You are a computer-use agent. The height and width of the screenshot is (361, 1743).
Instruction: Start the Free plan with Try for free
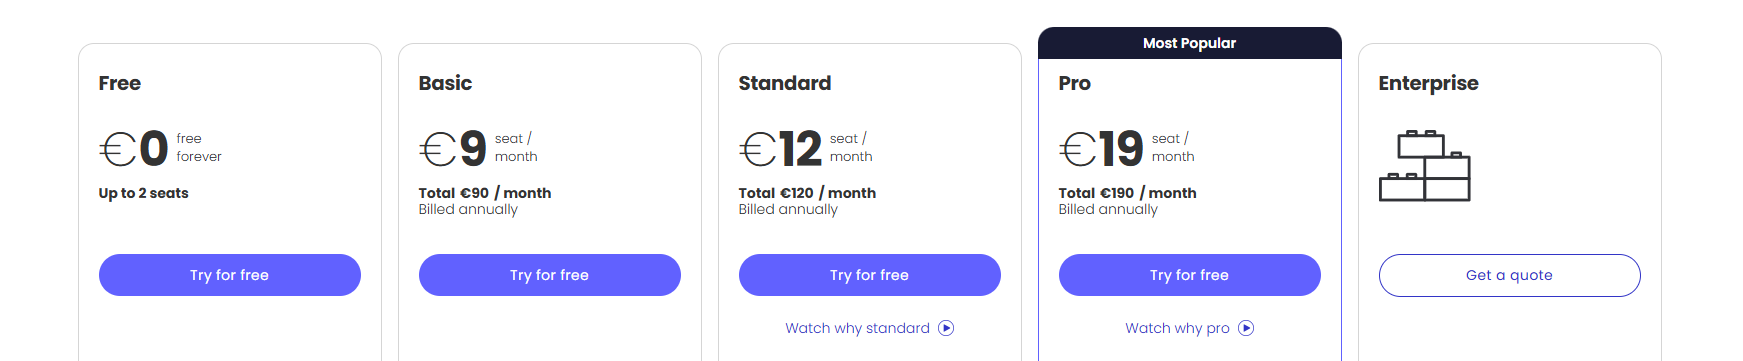[x=230, y=275]
